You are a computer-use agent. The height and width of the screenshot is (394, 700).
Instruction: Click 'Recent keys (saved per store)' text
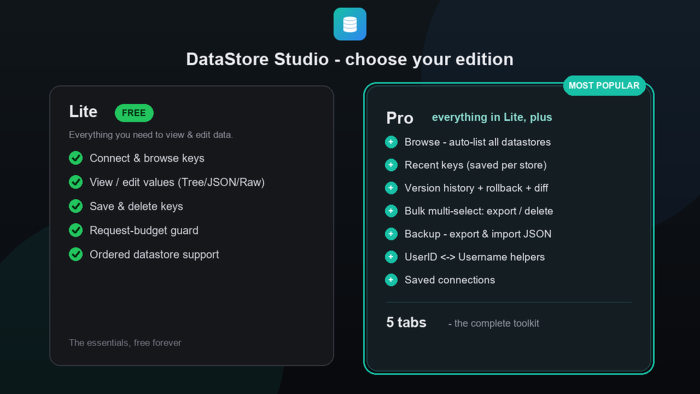click(475, 165)
